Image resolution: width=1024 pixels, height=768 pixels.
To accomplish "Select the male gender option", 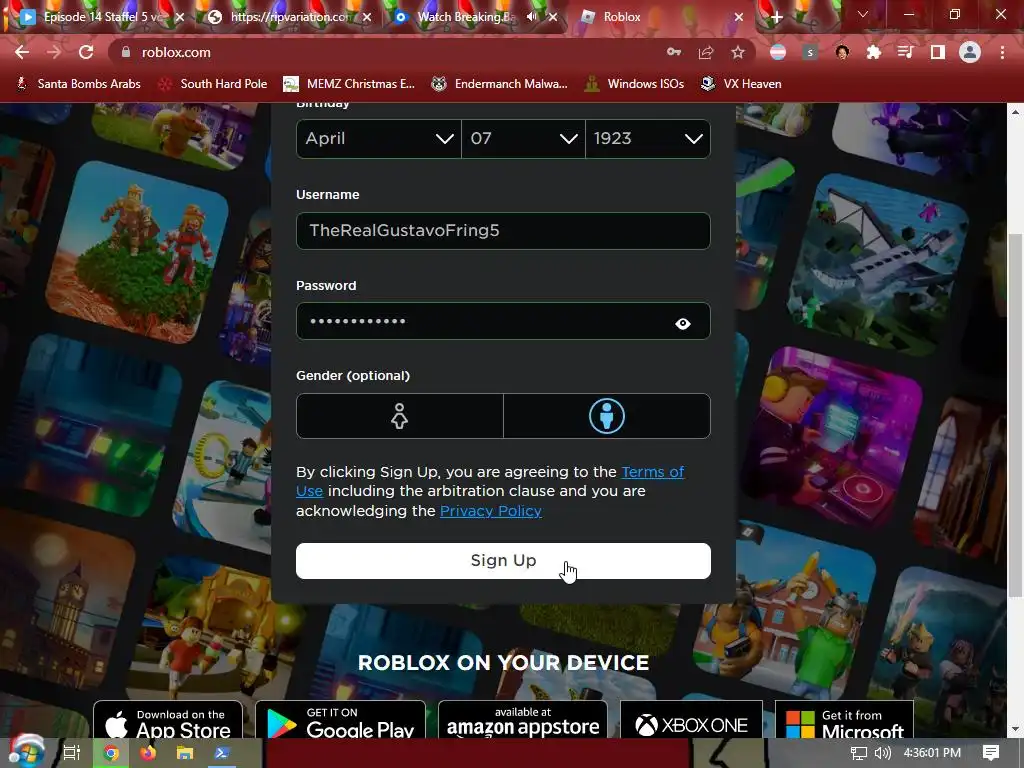I will point(607,416).
